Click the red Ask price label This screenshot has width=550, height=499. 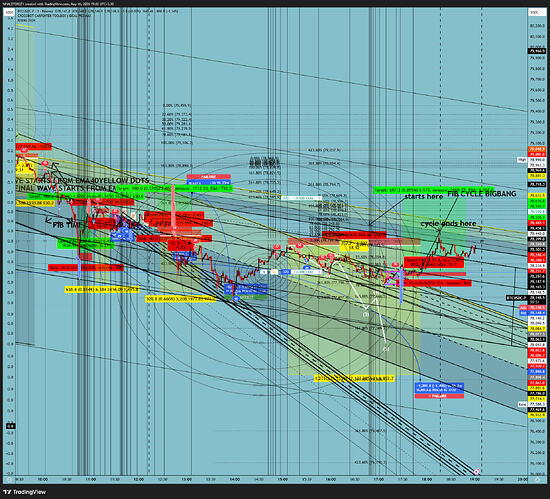click(x=532, y=308)
